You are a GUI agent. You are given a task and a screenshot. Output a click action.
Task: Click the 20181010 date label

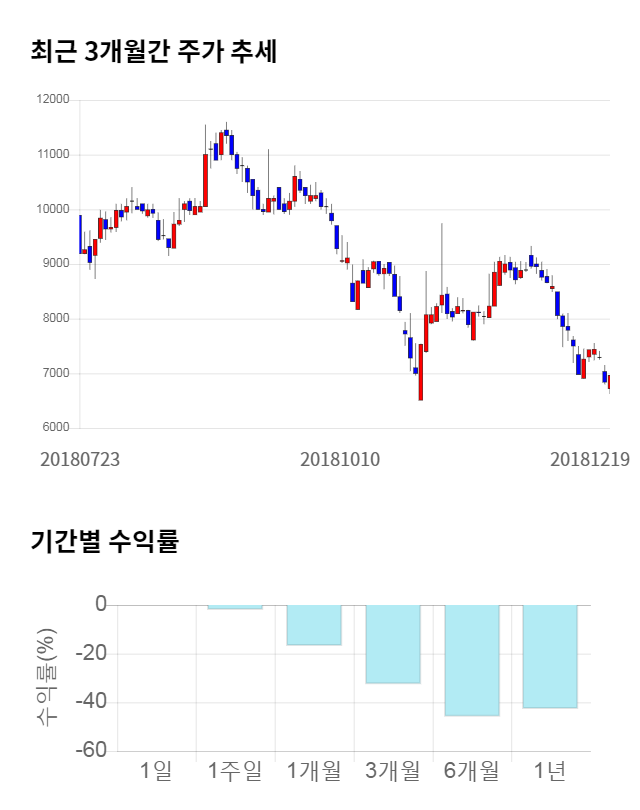pyautogui.click(x=340, y=460)
